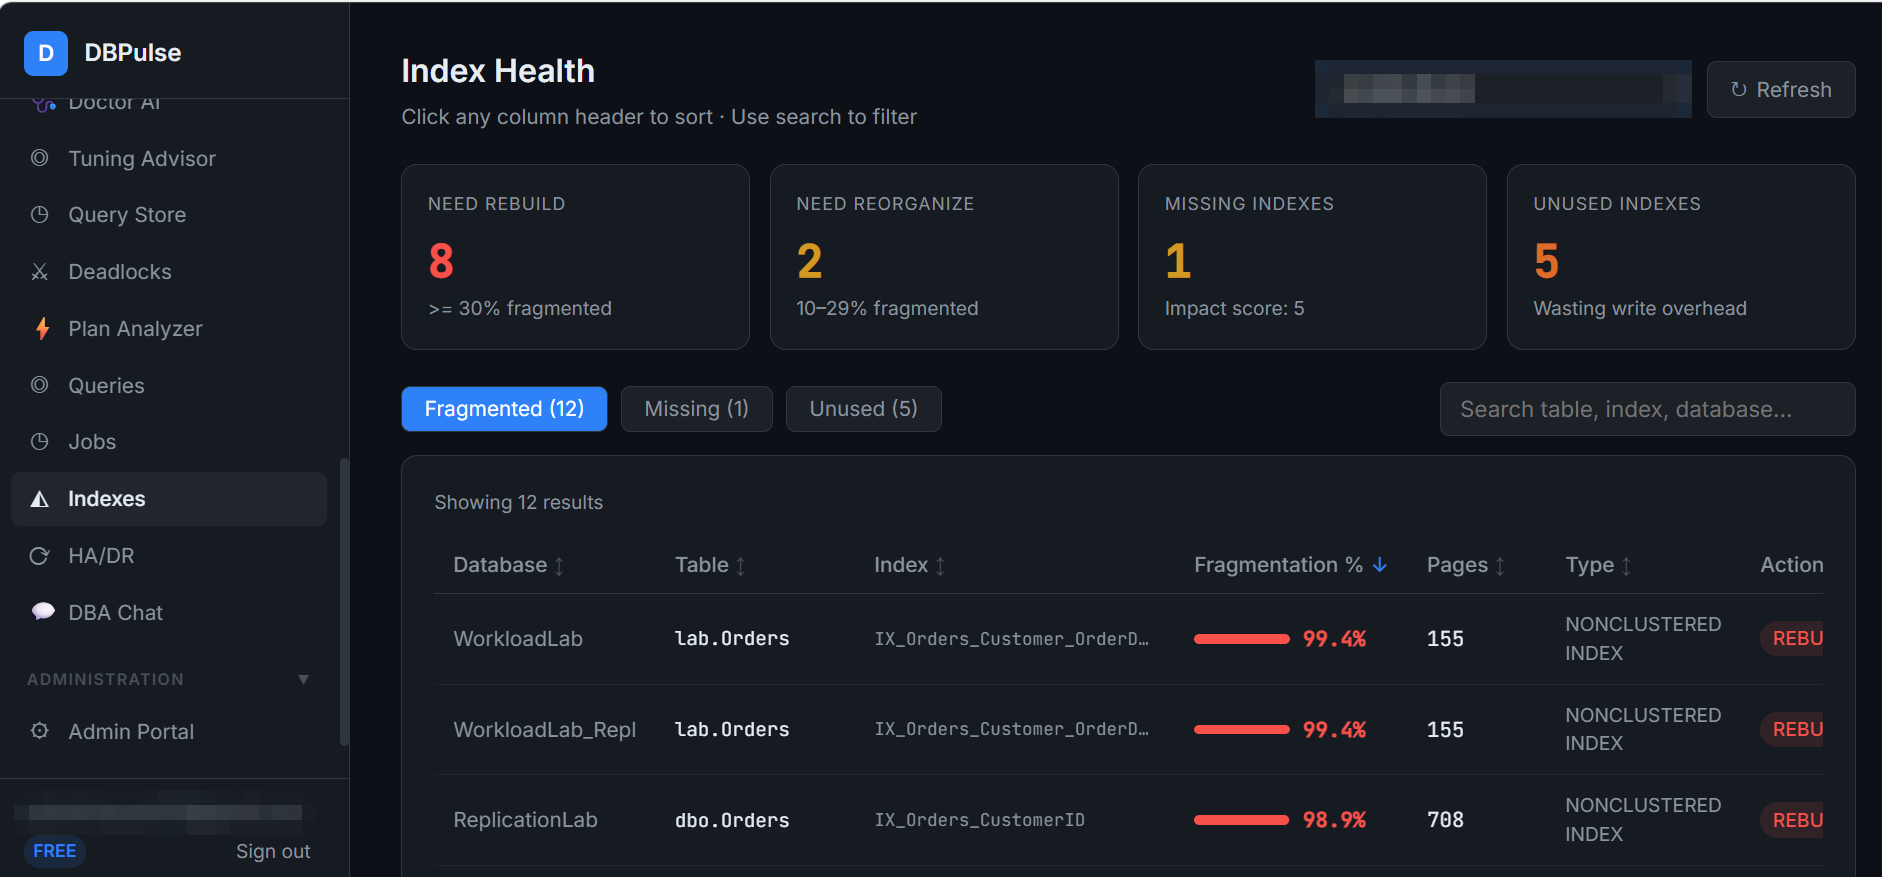The height and width of the screenshot is (877, 1882).
Task: Click the WorkloadLab 99.4% fragmentation bar
Action: coord(1241,639)
